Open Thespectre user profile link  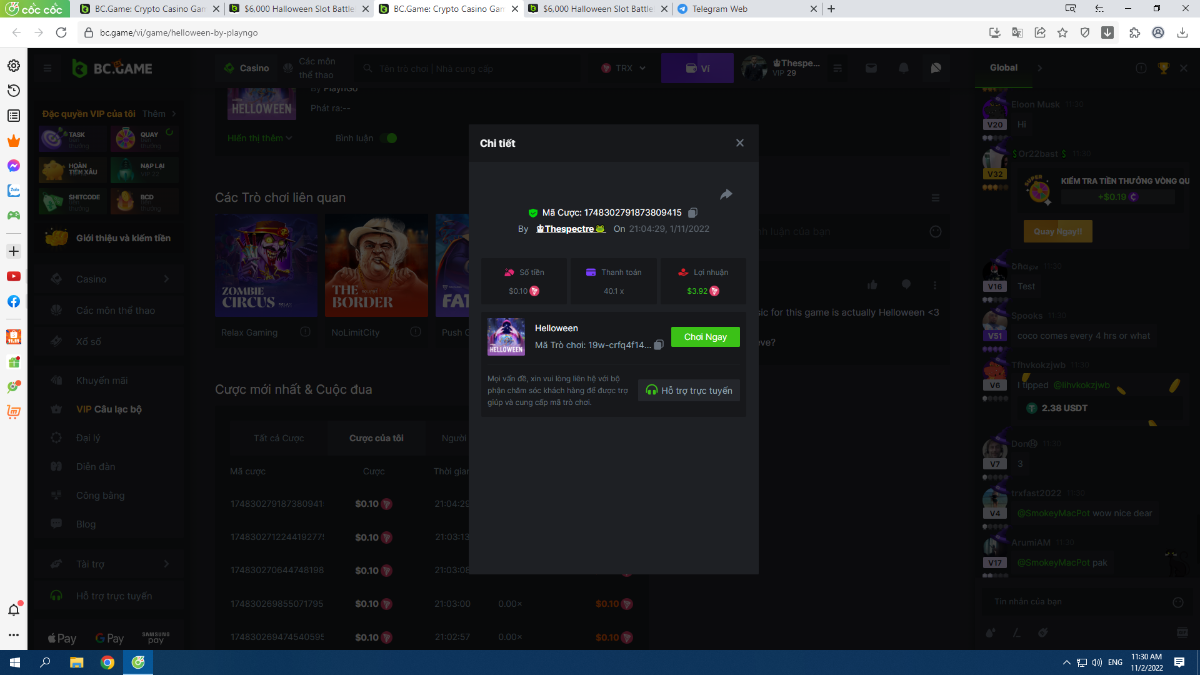(x=571, y=229)
